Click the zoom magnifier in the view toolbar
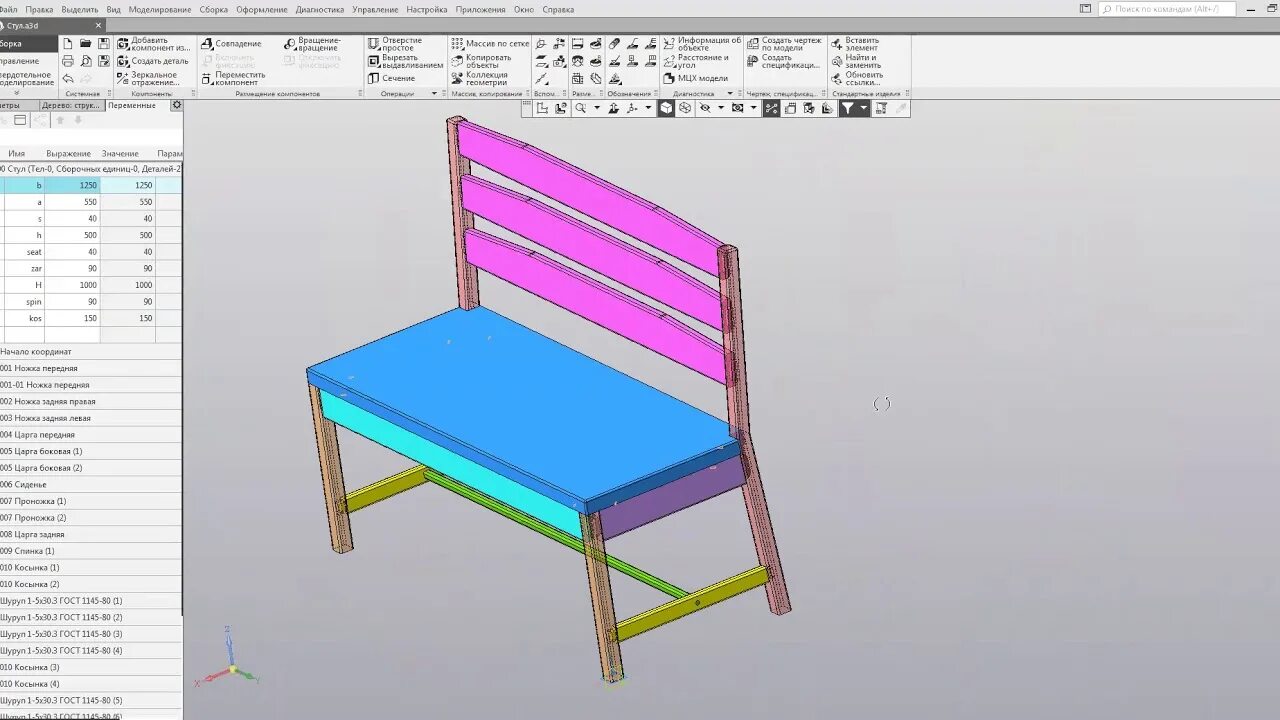 click(580, 108)
